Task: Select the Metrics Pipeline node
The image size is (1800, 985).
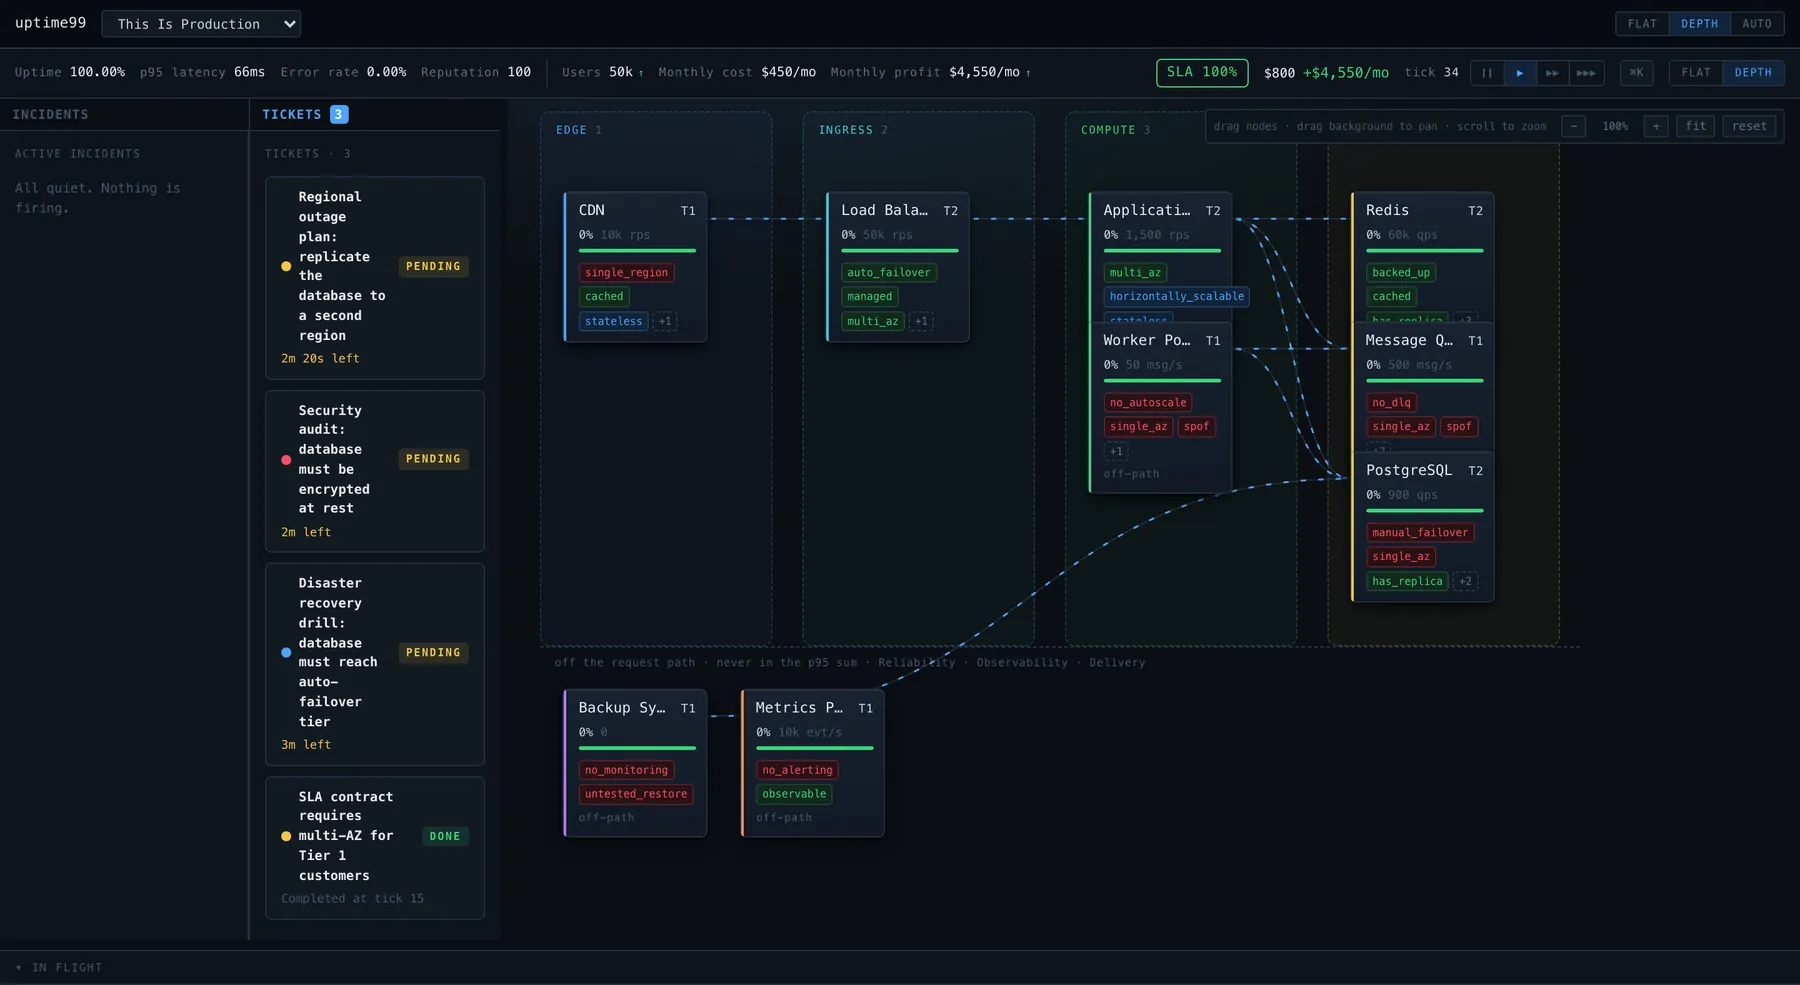Action: (x=812, y=763)
